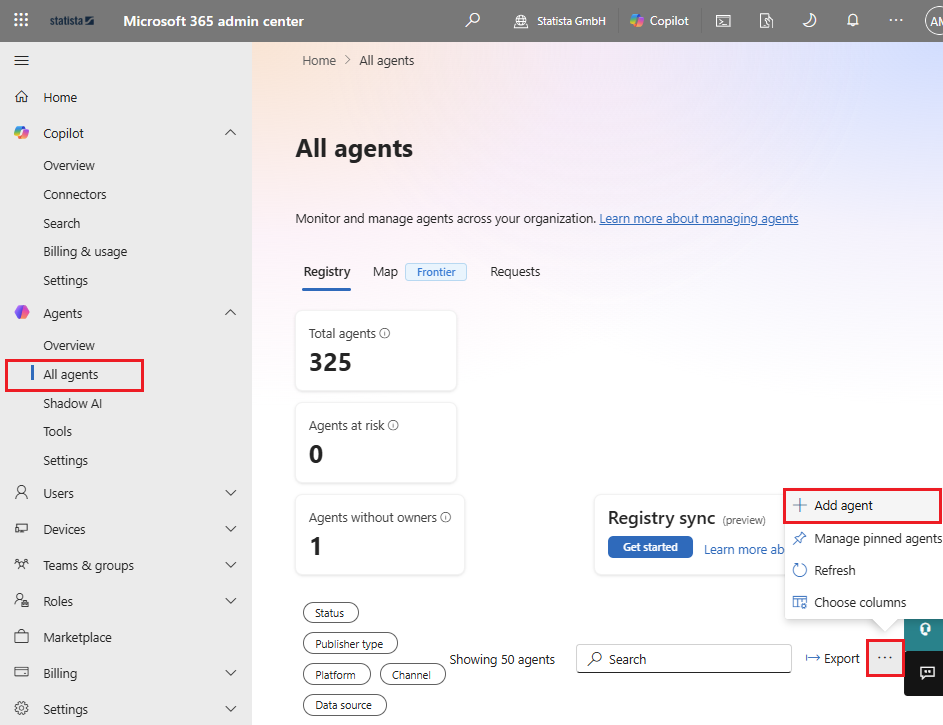Collapse the navigation hamburger menu
943x725 pixels.
[22, 60]
